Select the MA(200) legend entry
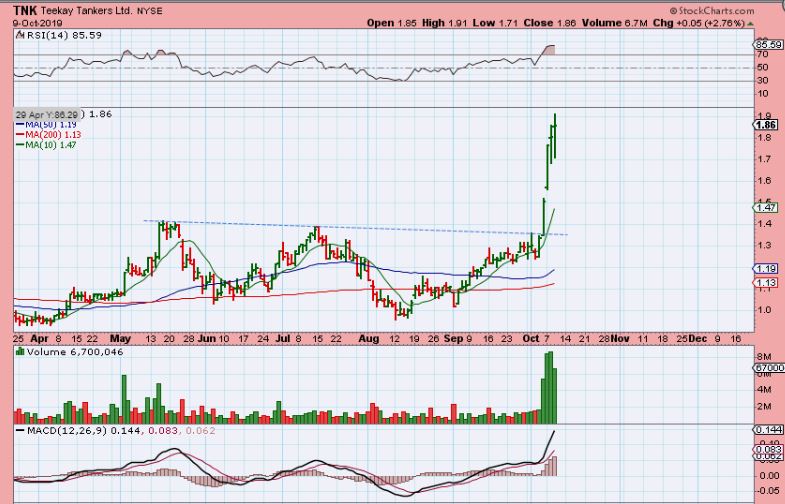 pos(46,135)
